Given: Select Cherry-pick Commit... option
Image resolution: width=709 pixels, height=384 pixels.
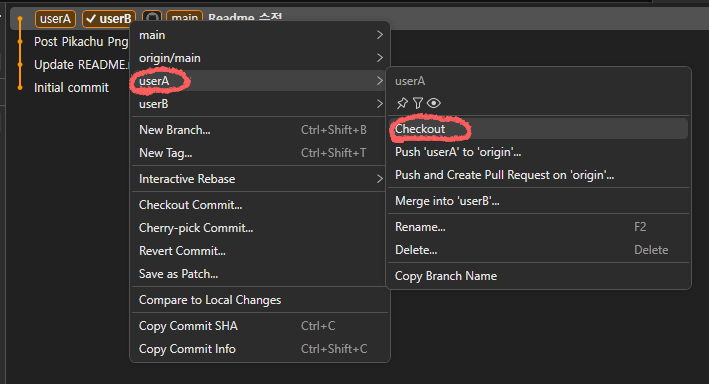Looking at the screenshot, I should 260,228.
